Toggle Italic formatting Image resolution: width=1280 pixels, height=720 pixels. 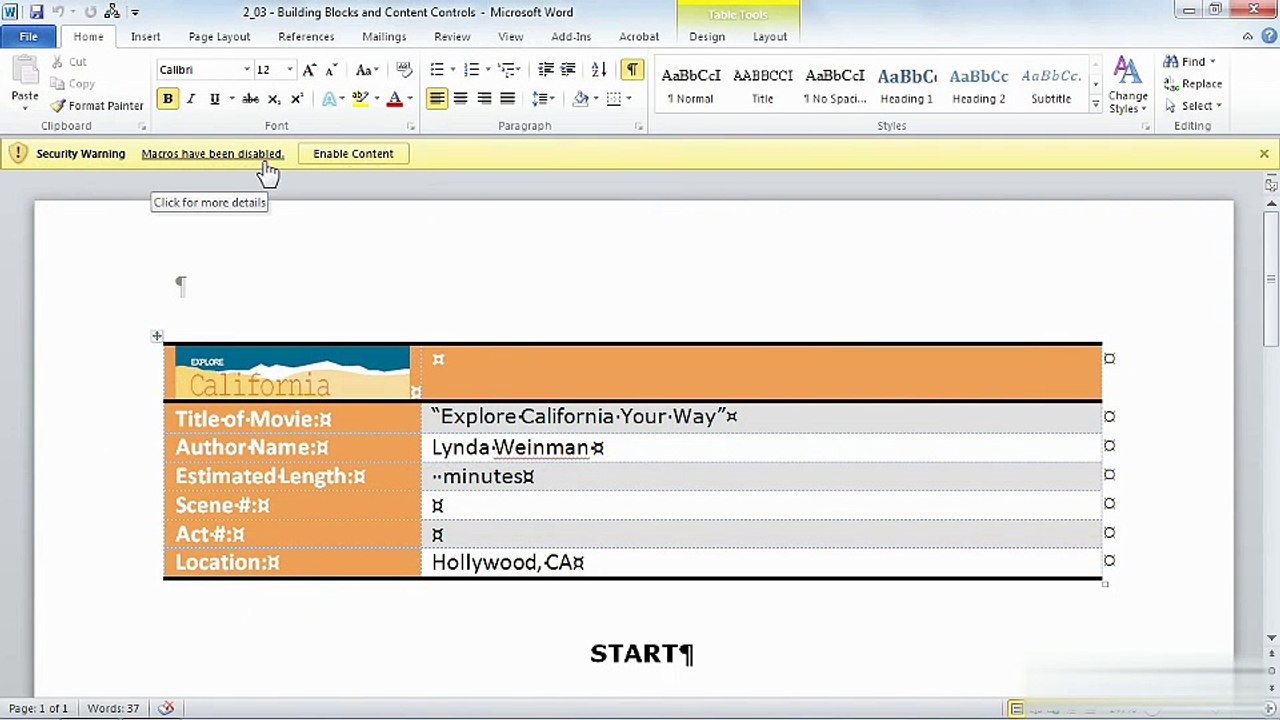click(x=191, y=99)
